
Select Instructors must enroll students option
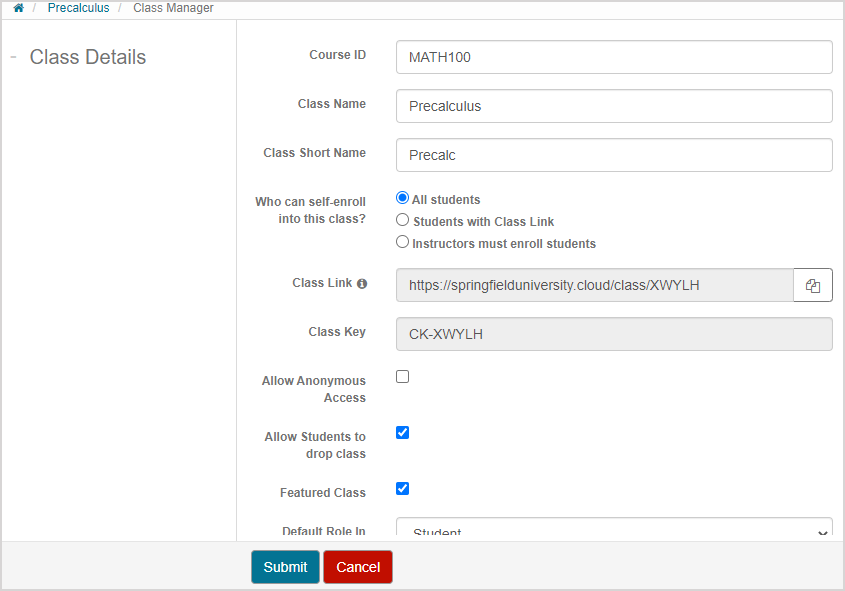point(403,242)
